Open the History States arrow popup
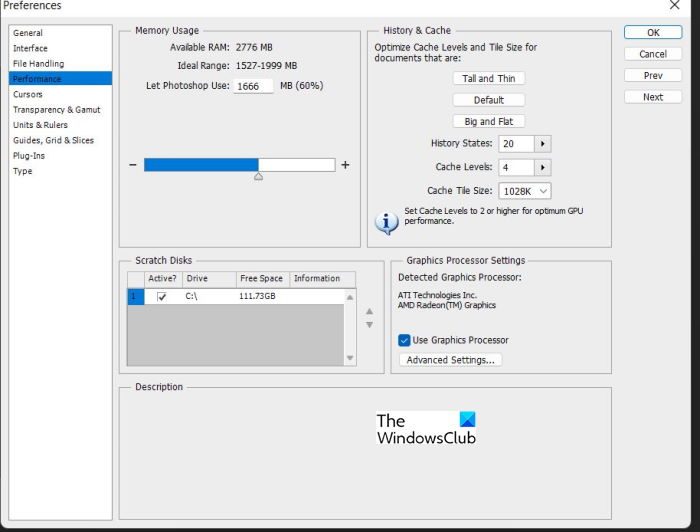 (542, 144)
